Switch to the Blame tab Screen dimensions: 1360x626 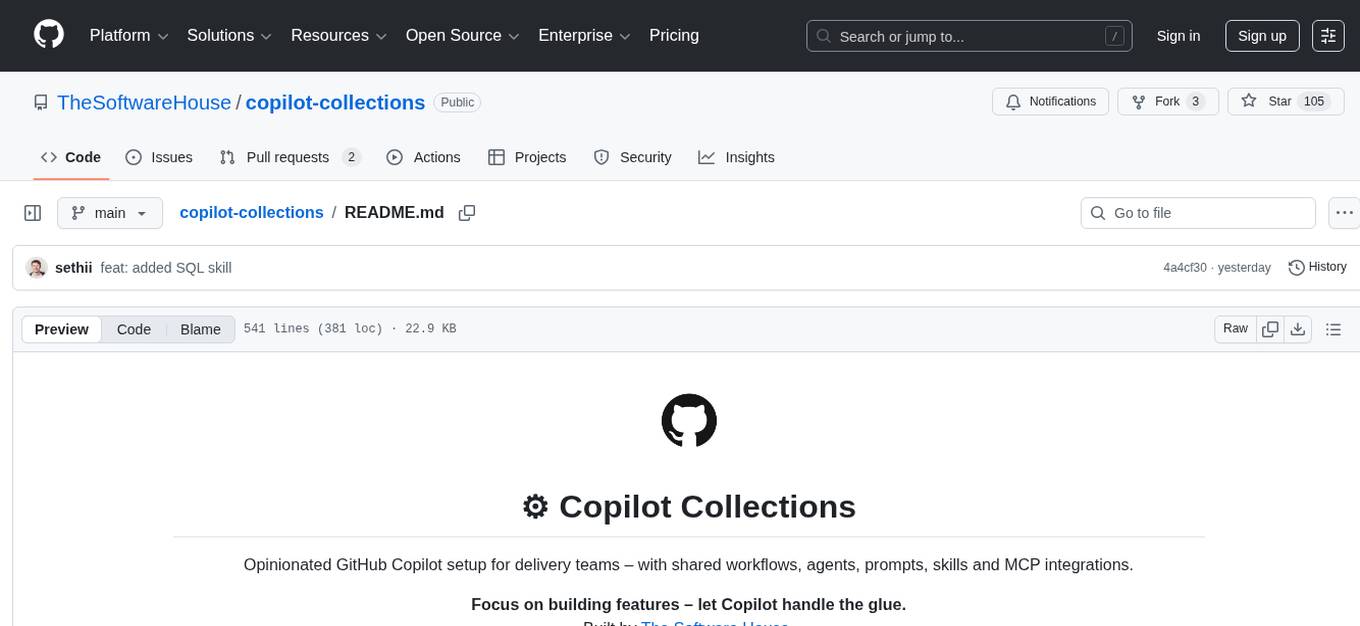[x=200, y=328]
